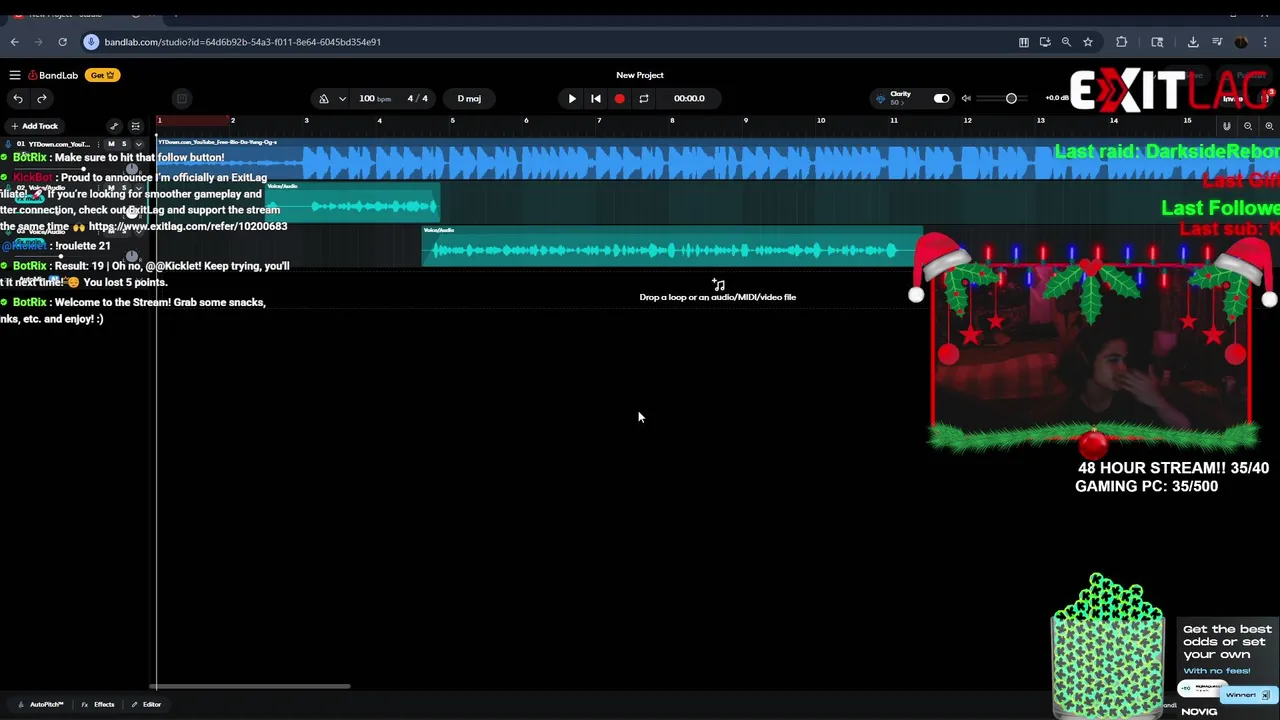Image resolution: width=1280 pixels, height=720 pixels.
Task: Zoom out the timeline
Action: point(1248,126)
